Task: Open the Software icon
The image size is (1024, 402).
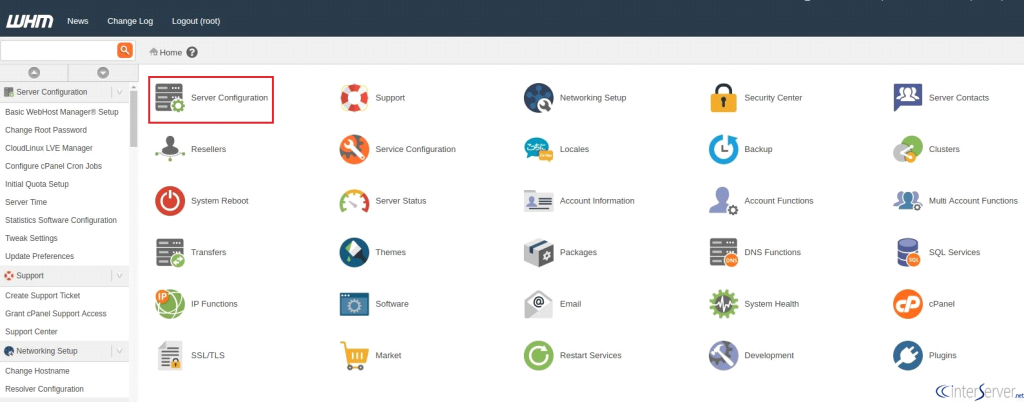Action: pyautogui.click(x=354, y=304)
